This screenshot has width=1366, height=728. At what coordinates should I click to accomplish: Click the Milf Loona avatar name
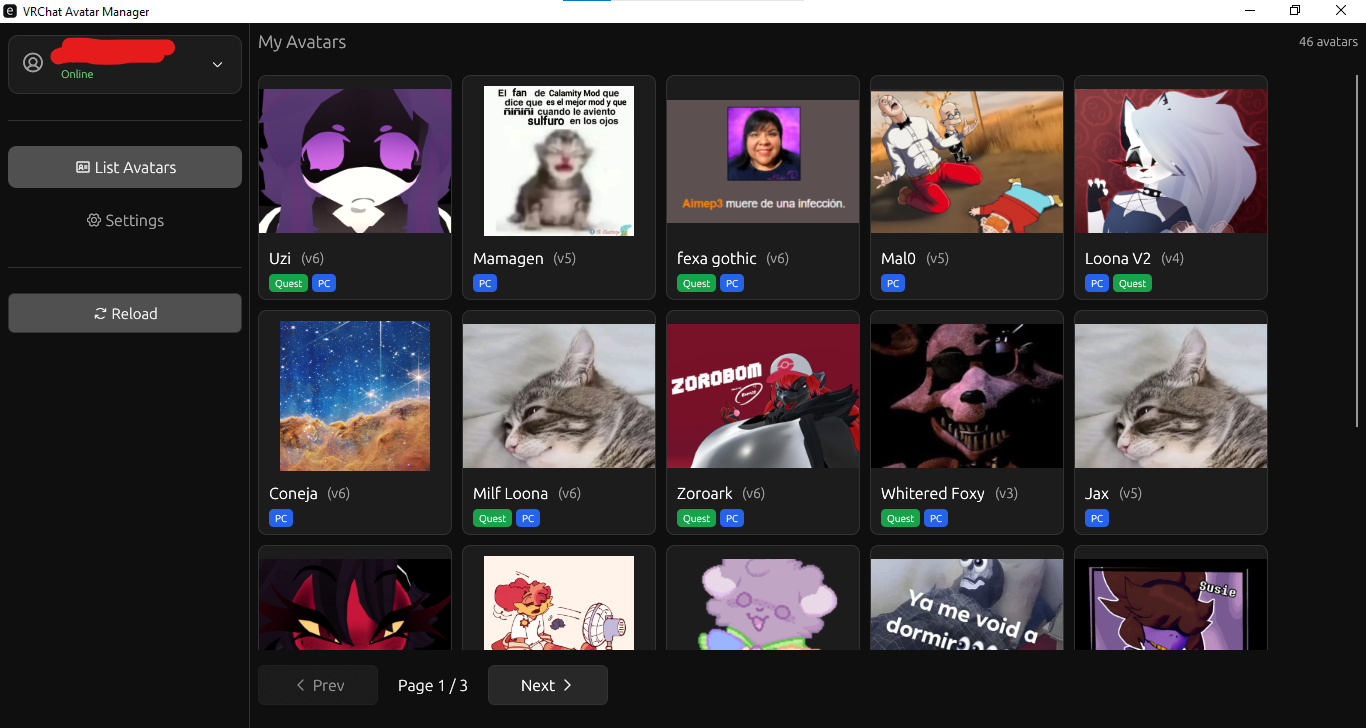[x=510, y=493]
